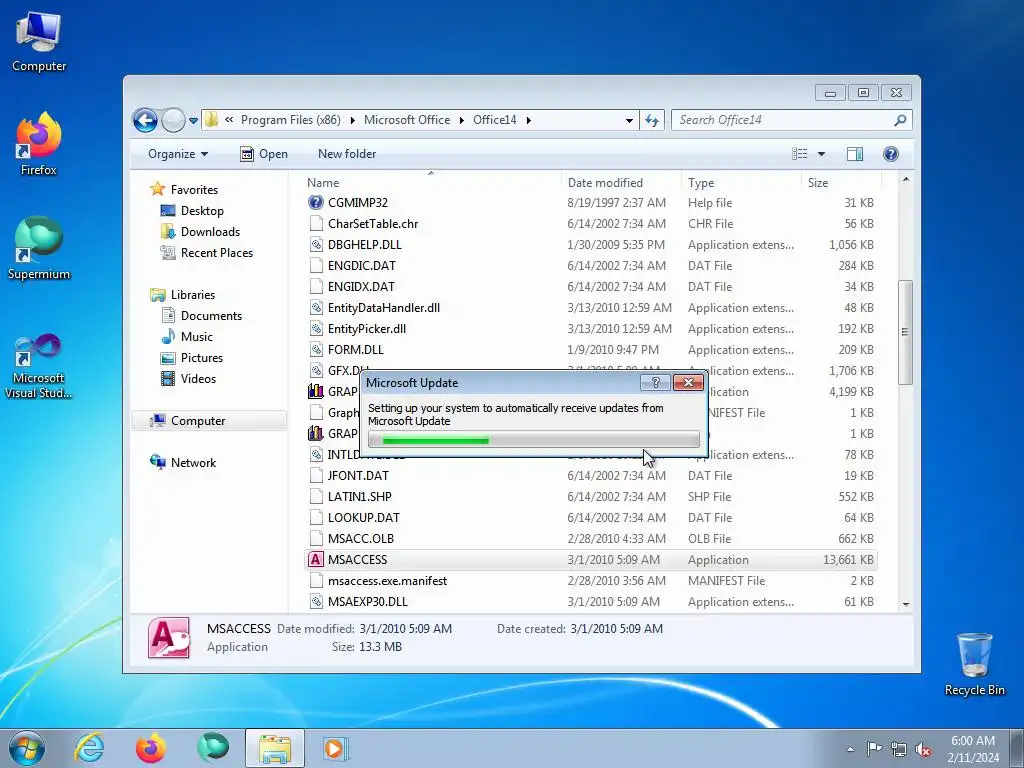Change the view using the view icon
The image size is (1024, 768).
pos(799,154)
